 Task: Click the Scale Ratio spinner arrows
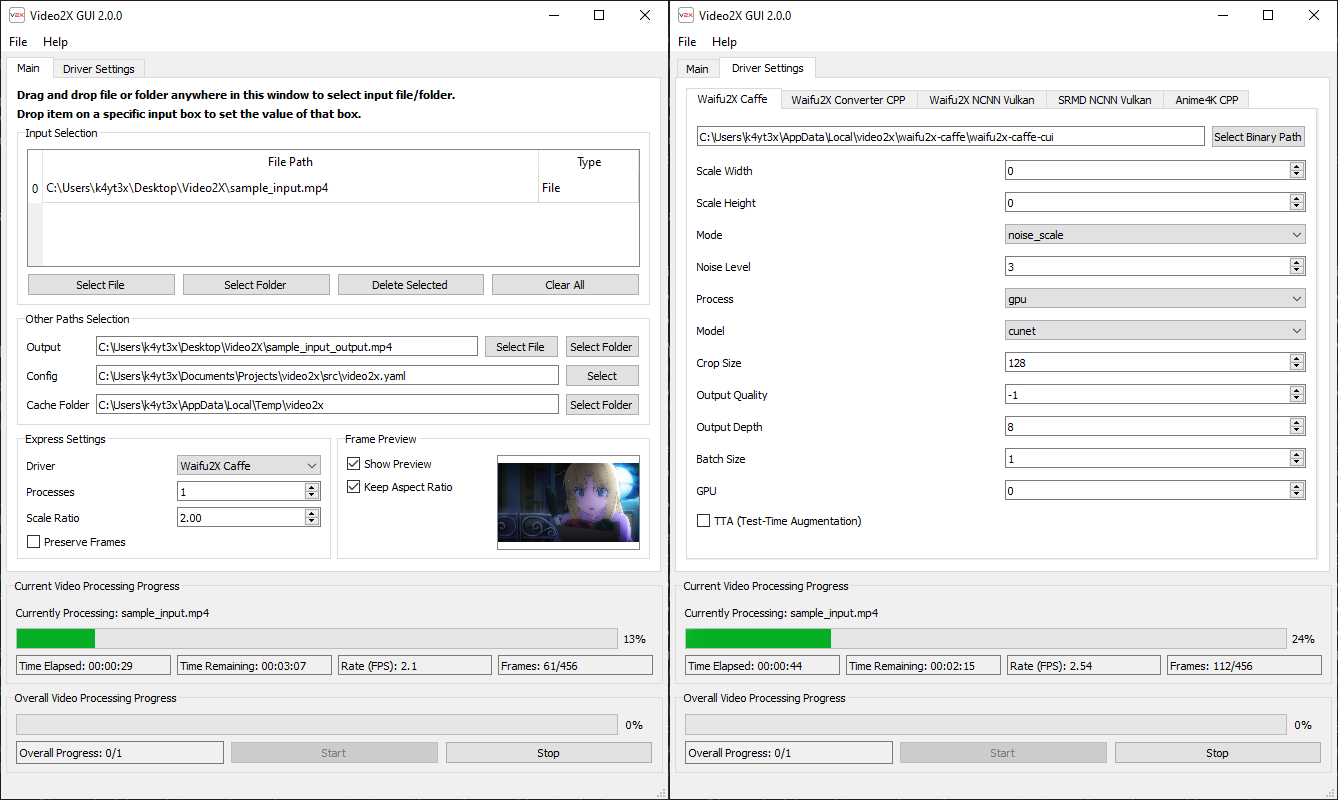[312, 518]
